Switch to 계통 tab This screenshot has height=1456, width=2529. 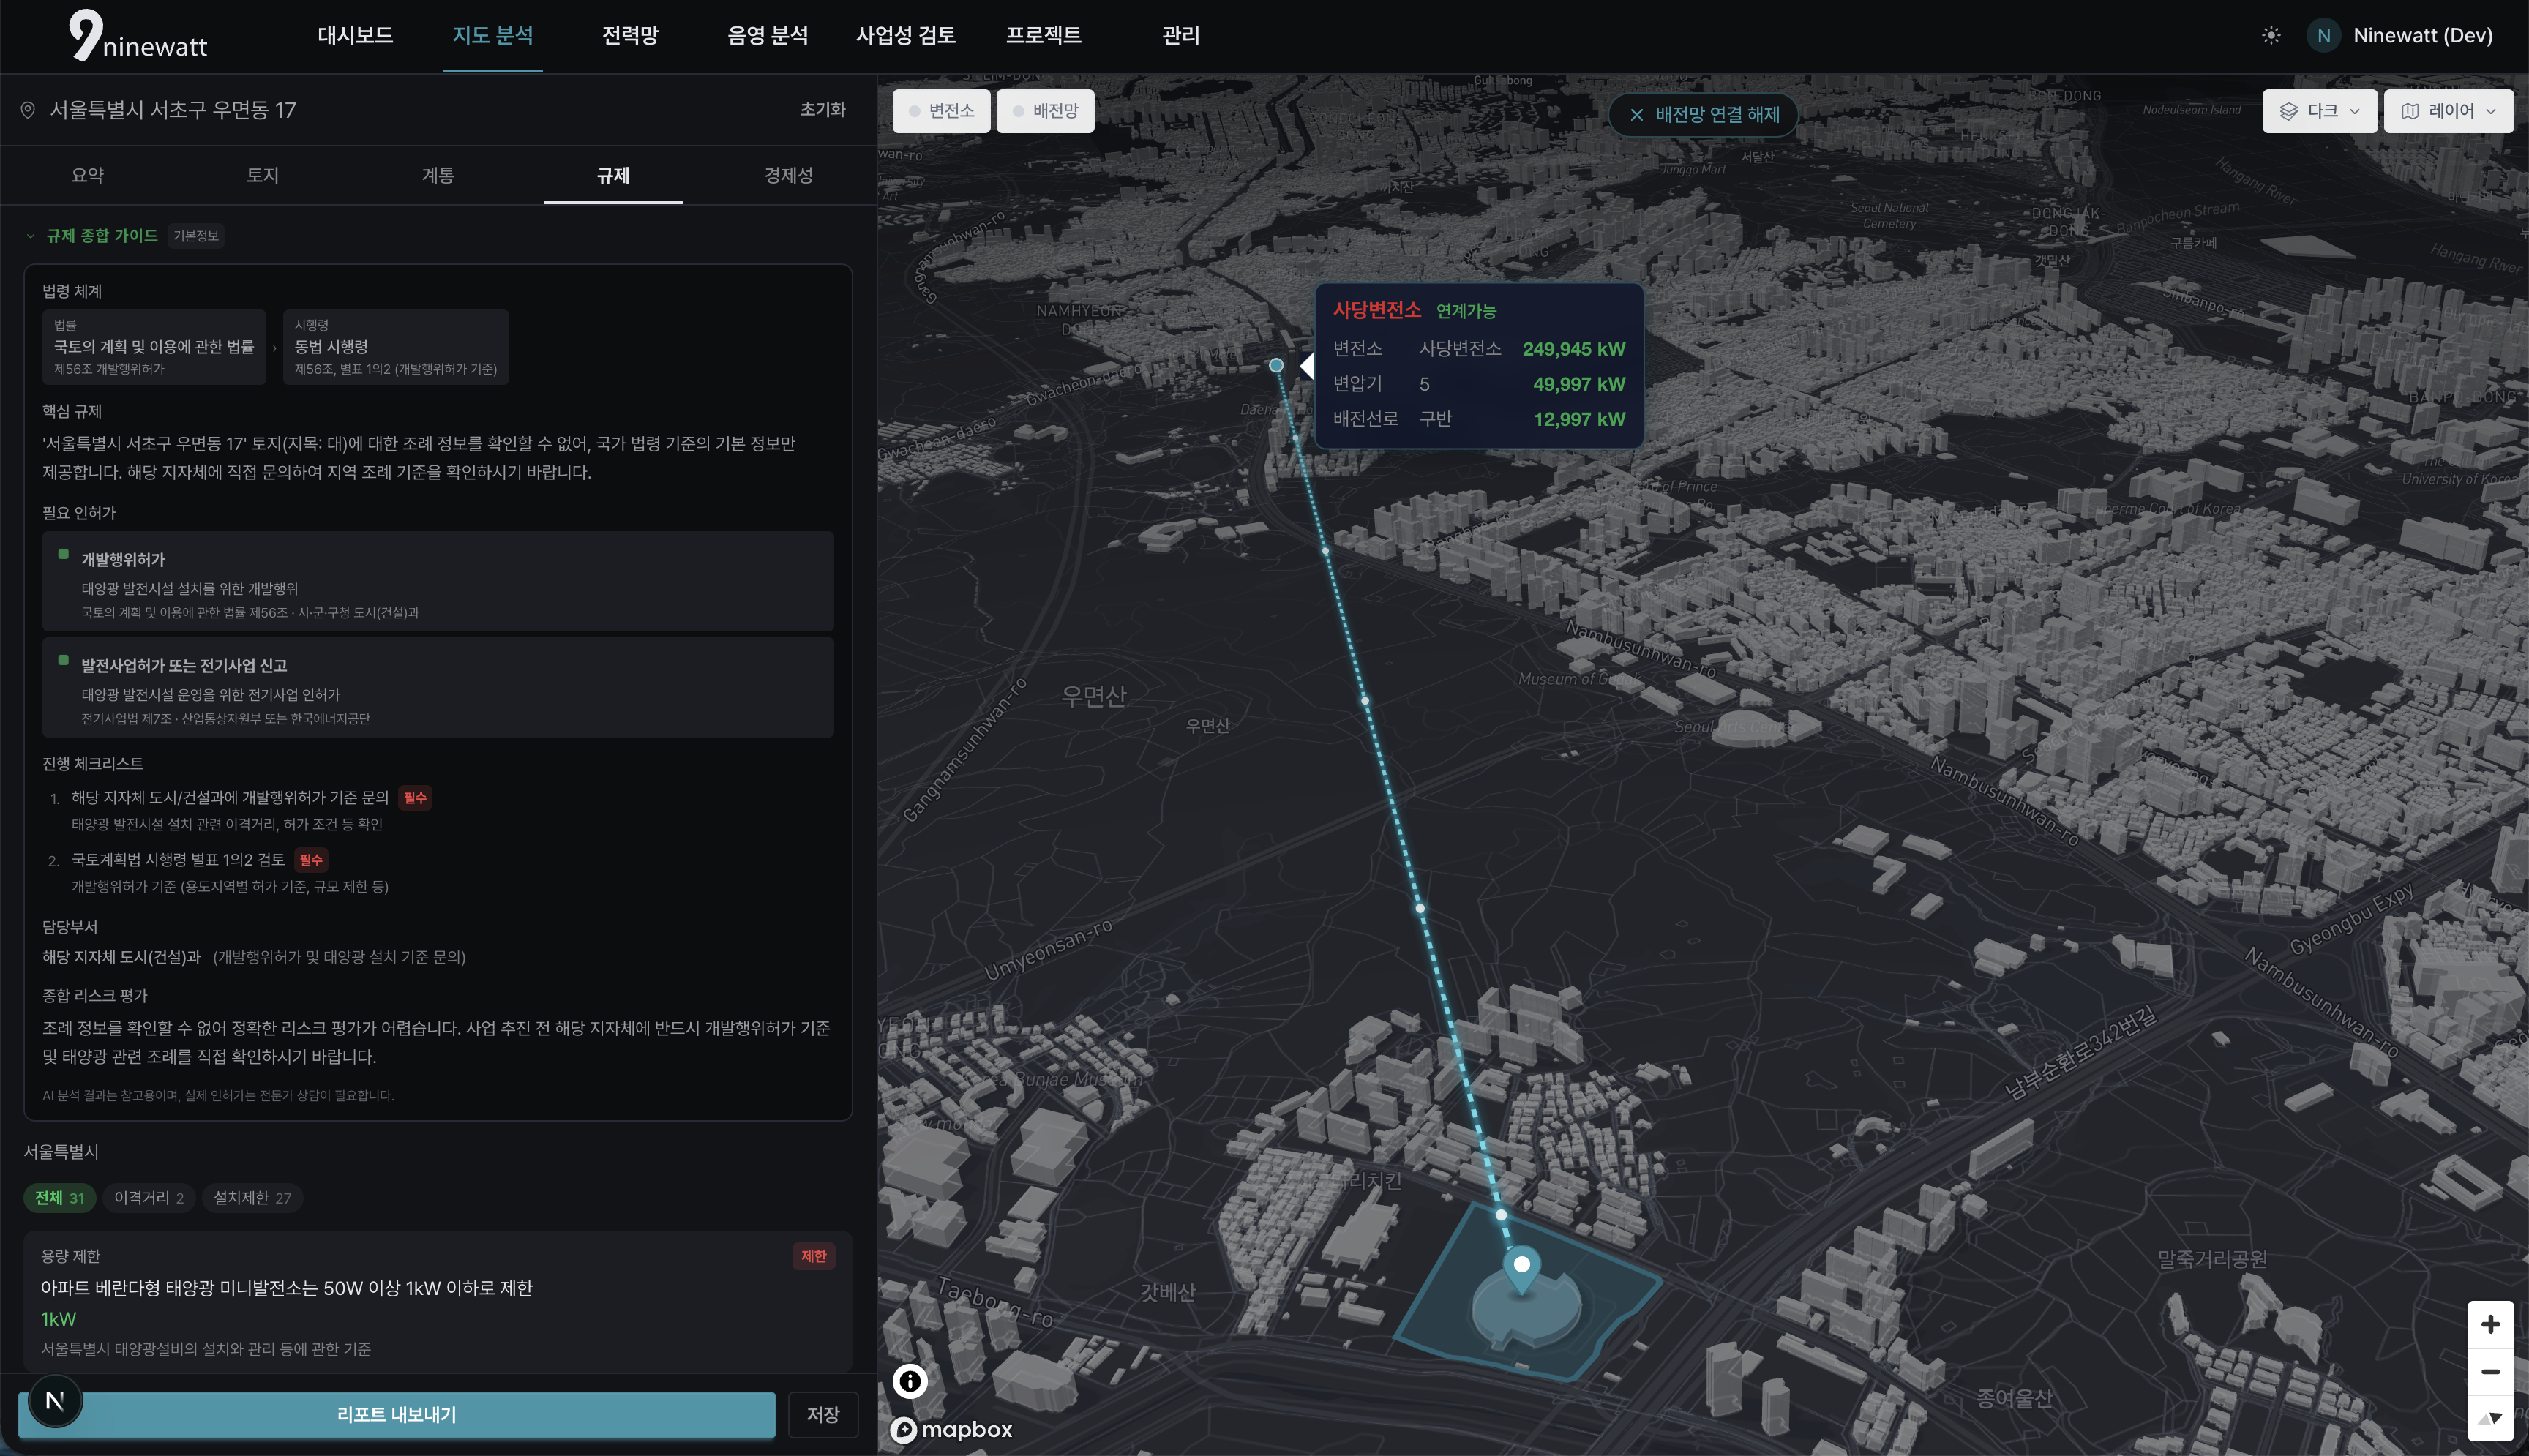click(438, 176)
